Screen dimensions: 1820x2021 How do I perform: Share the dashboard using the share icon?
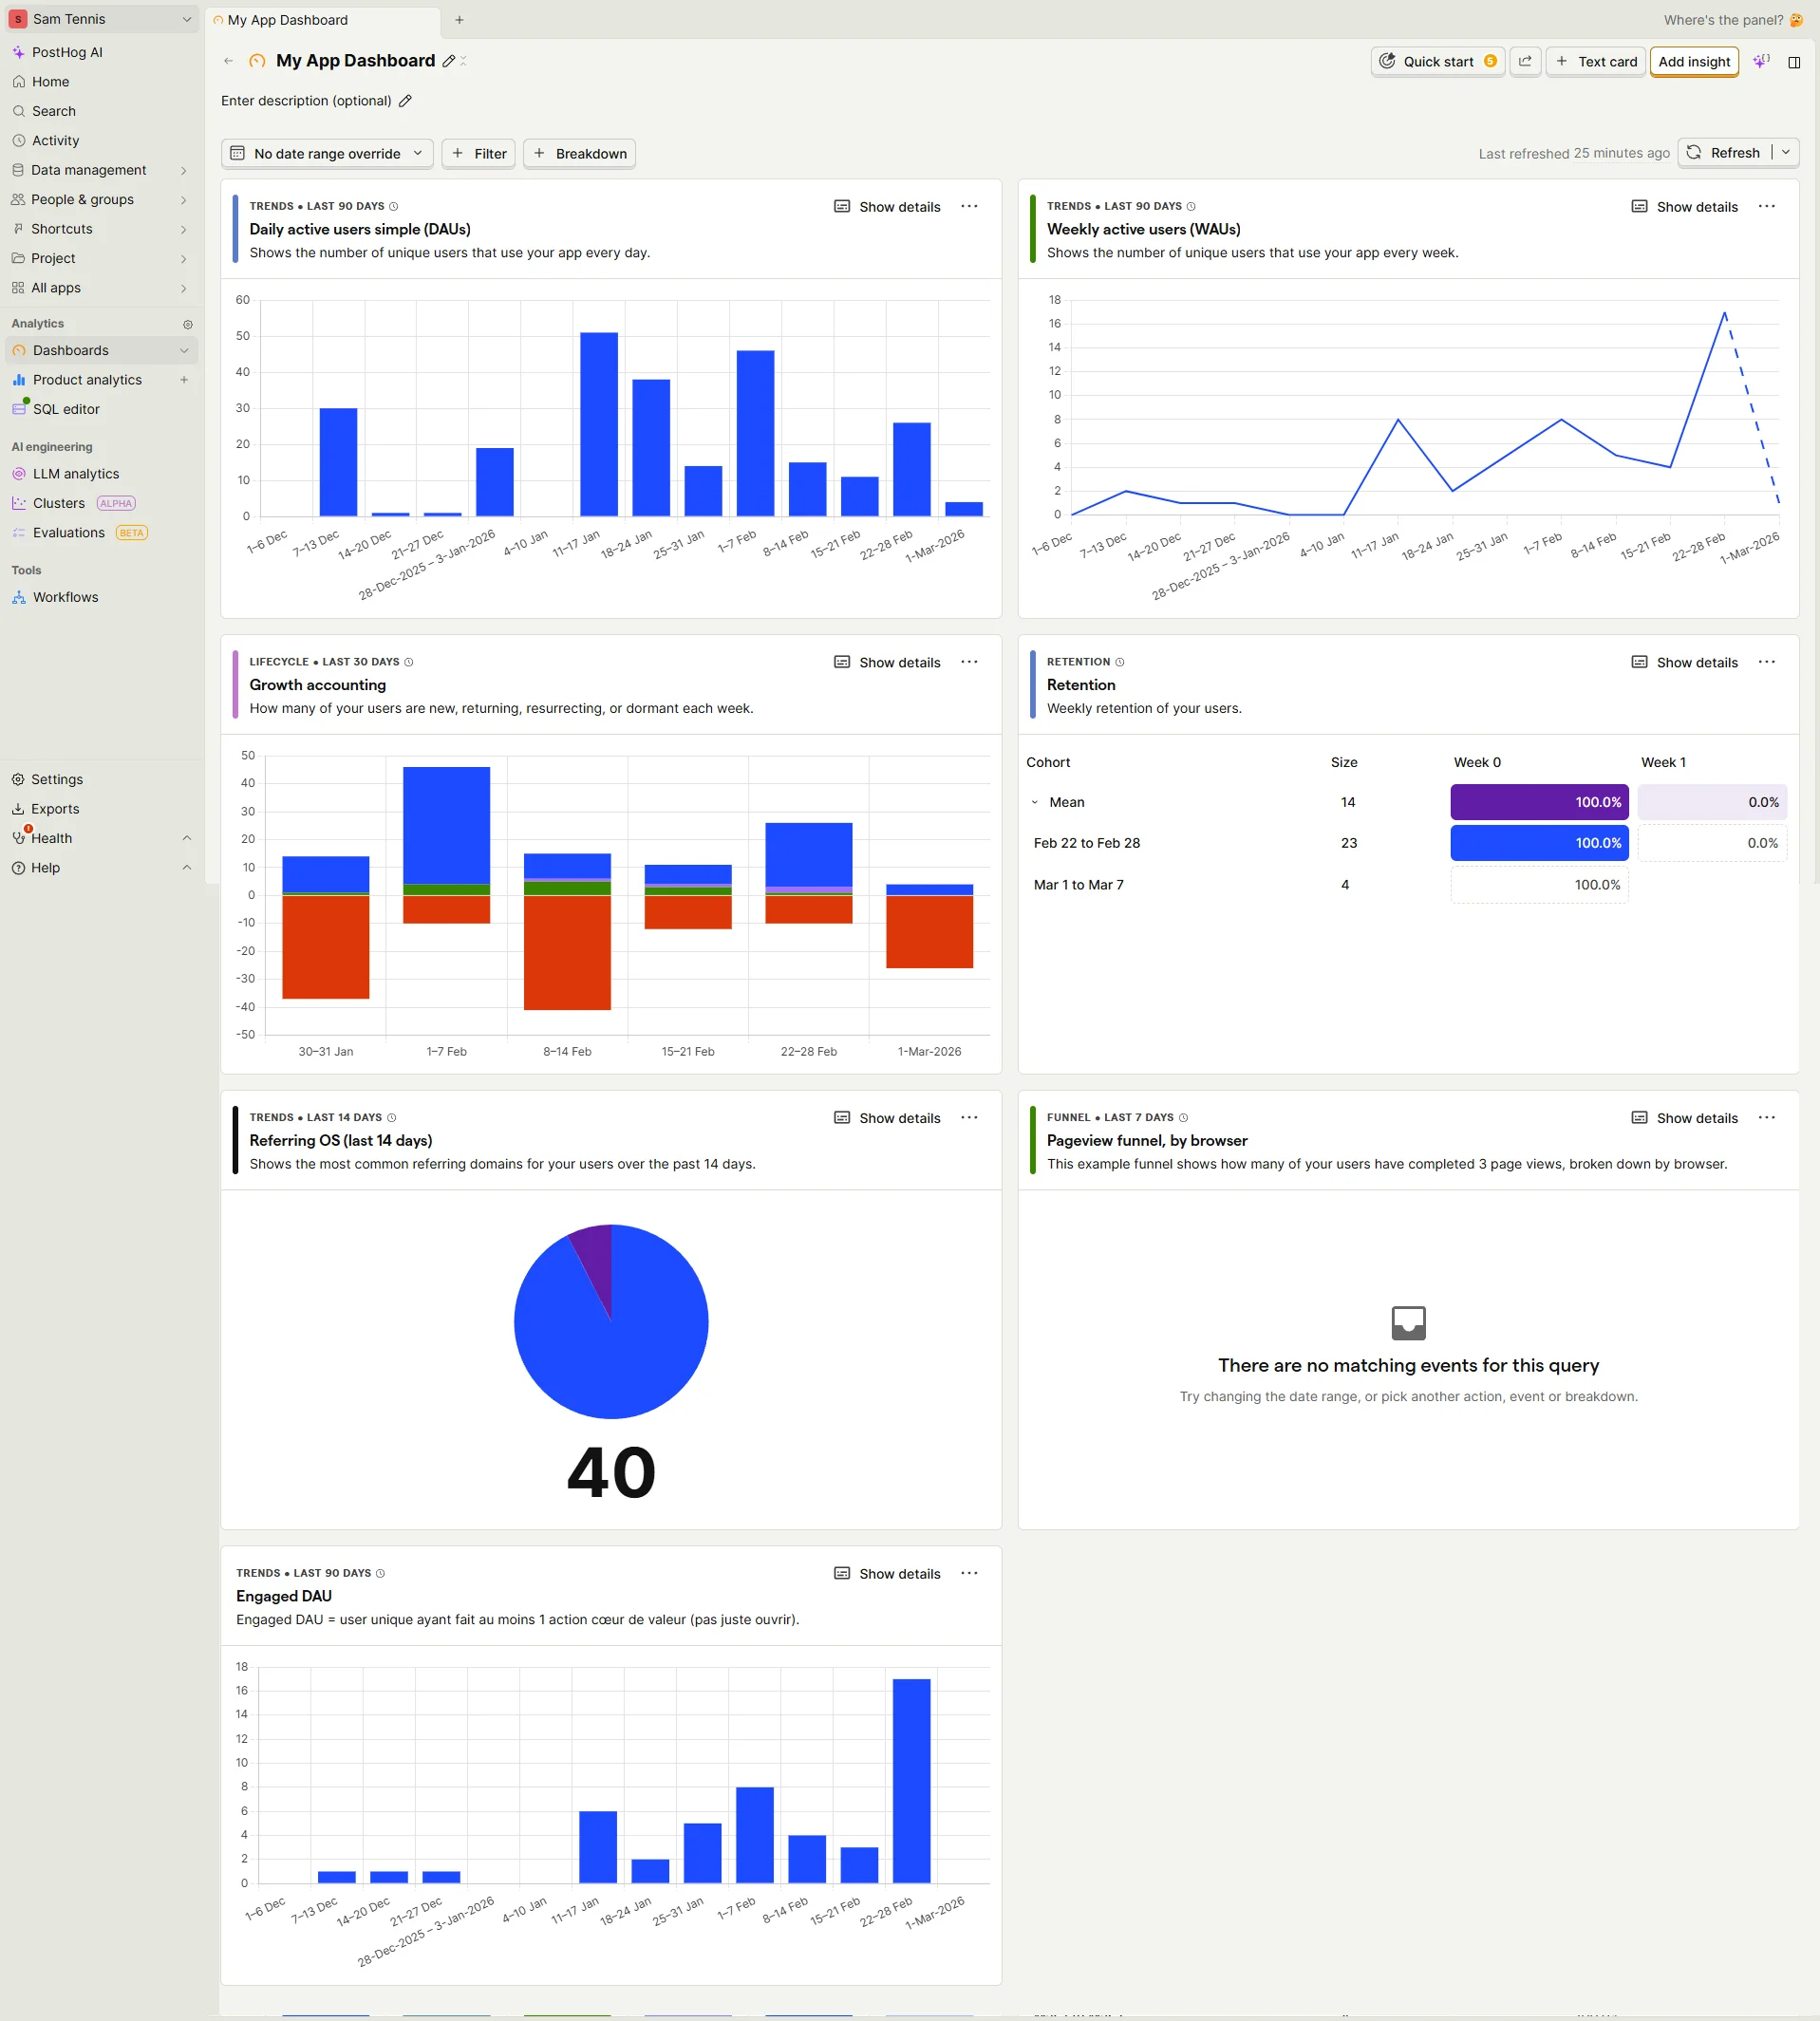tap(1525, 61)
